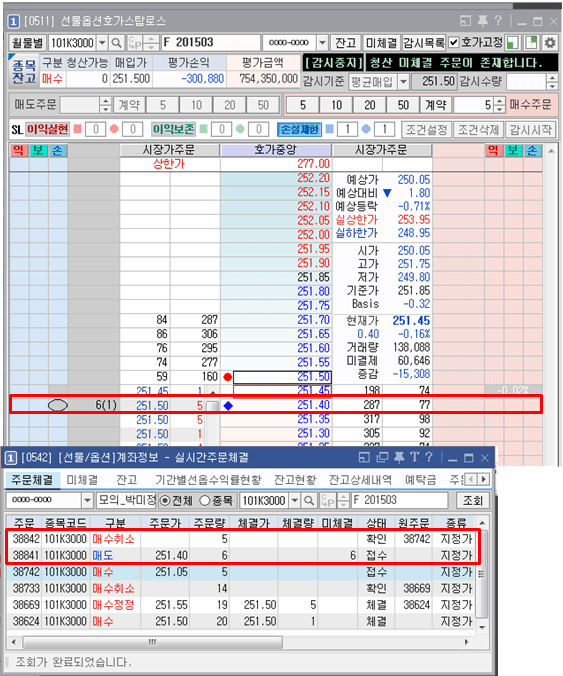
Task: Click the green layout icon next to 호가고정
Action: coord(513,43)
